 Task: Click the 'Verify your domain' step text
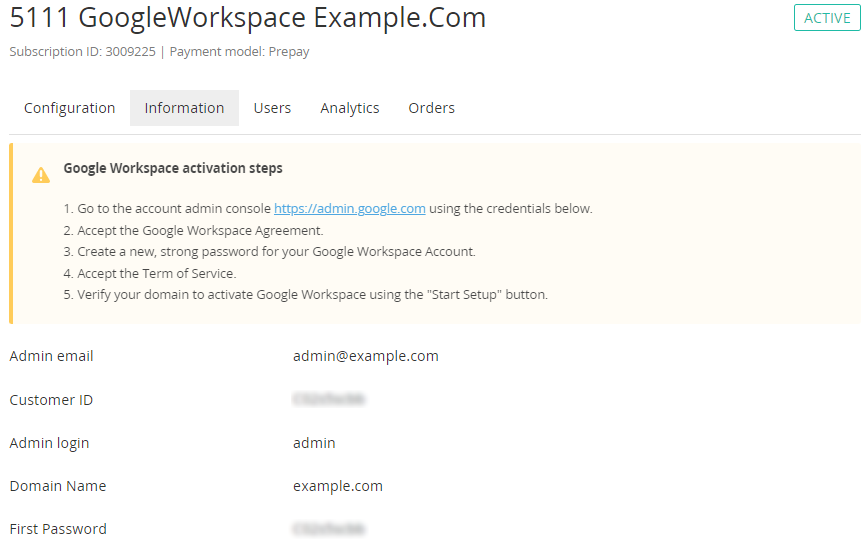[312, 295]
